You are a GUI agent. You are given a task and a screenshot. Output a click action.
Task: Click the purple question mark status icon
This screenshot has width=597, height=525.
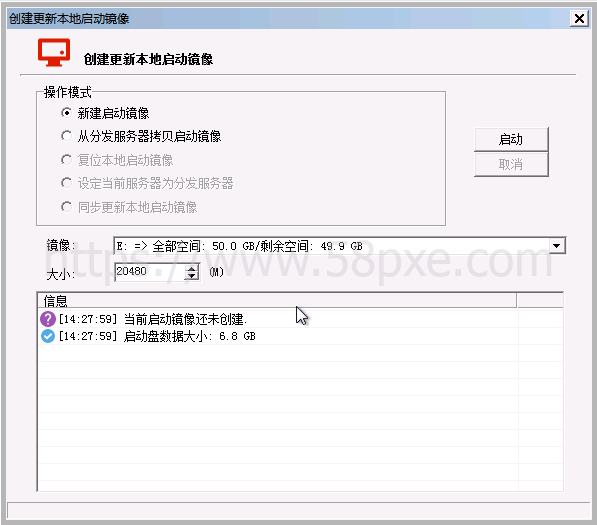click(x=48, y=319)
